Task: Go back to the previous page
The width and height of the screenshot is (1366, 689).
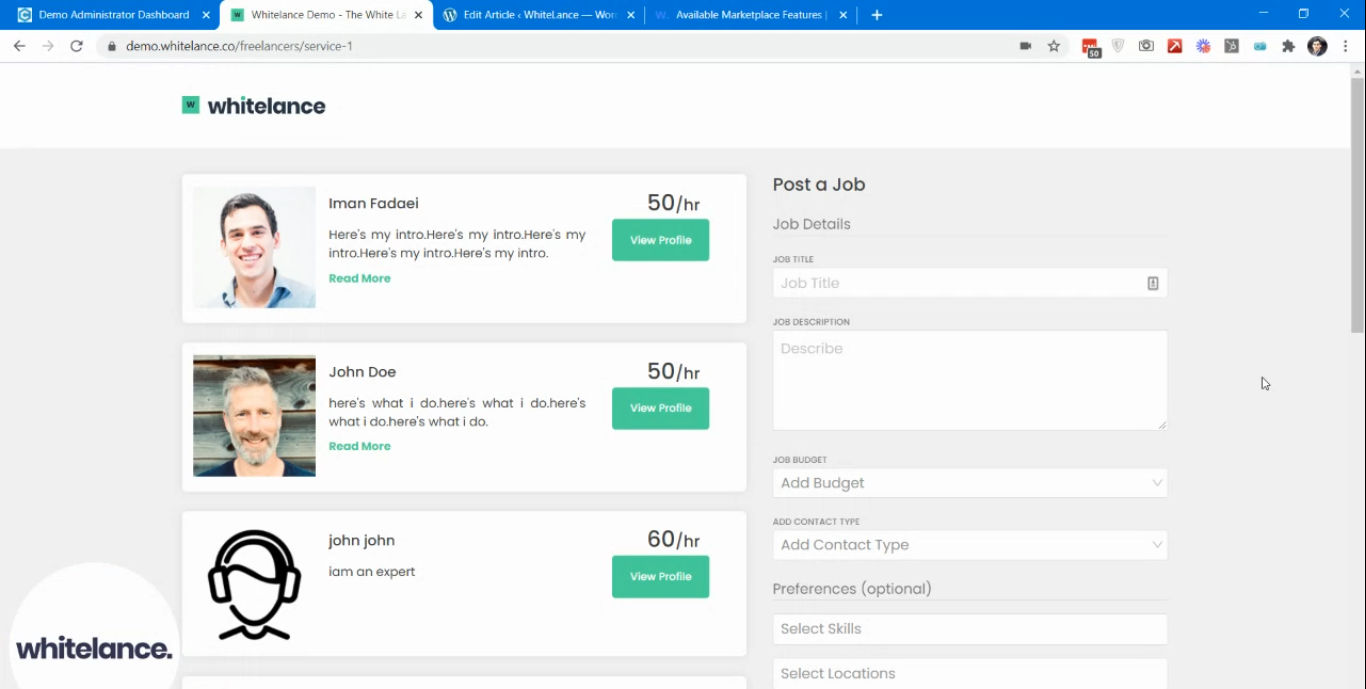Action: (19, 46)
